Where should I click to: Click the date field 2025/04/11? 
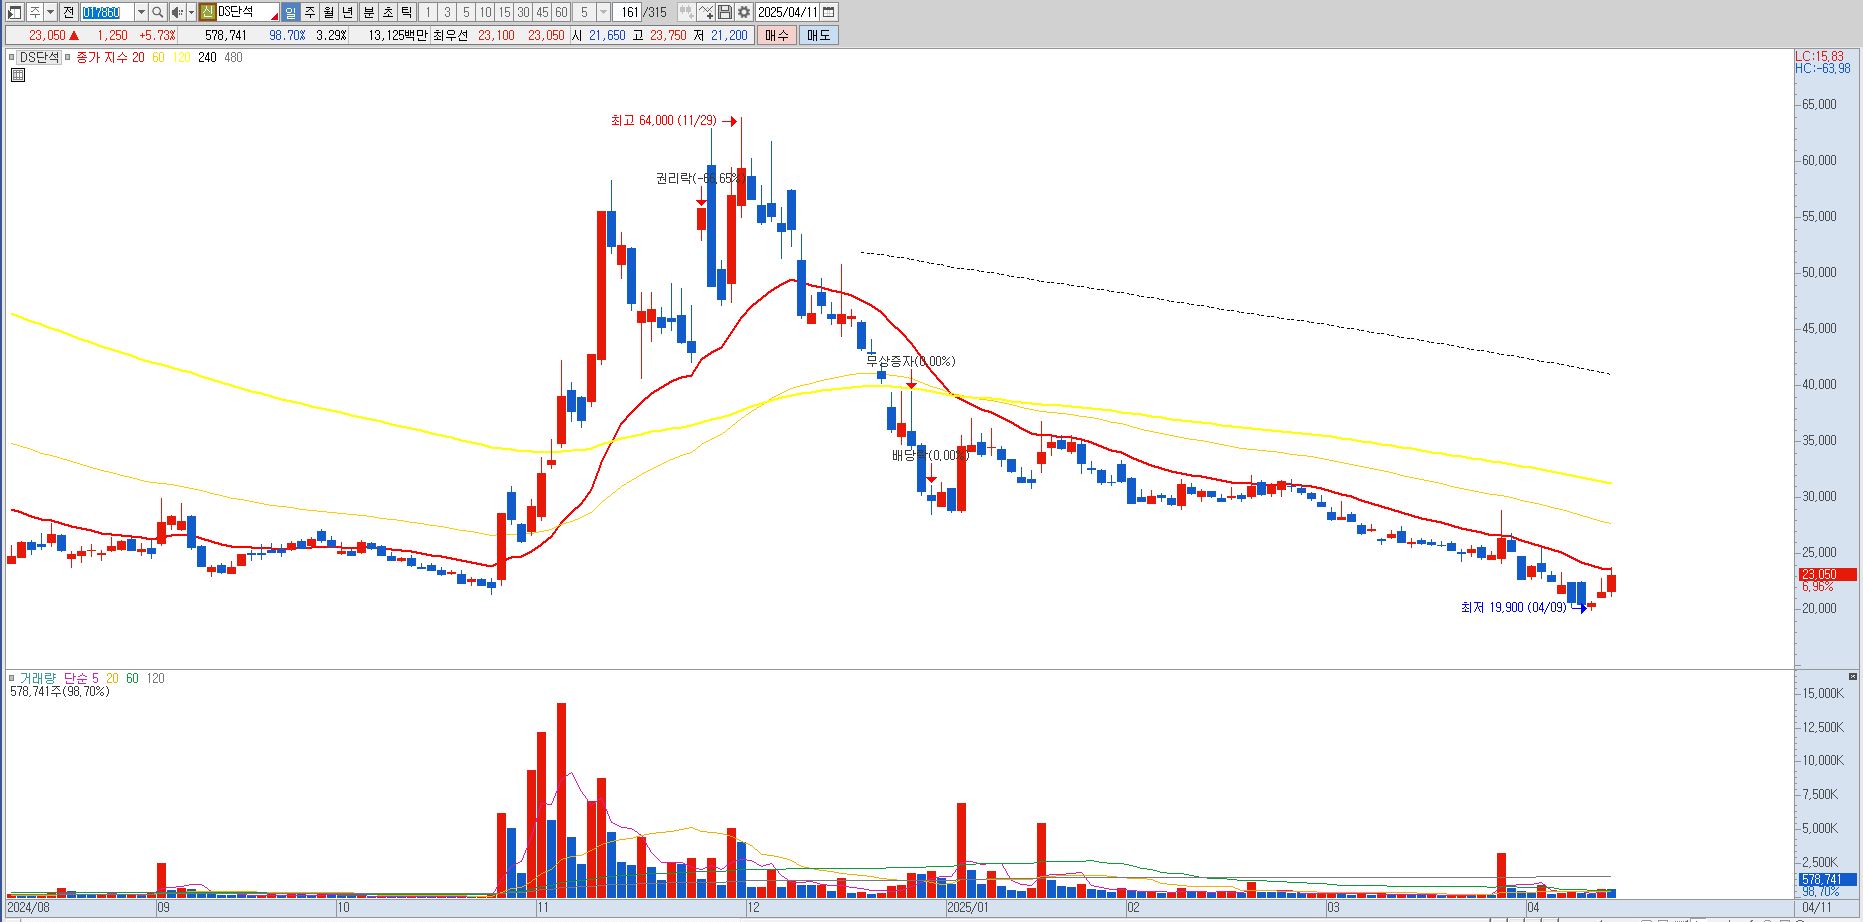(787, 12)
